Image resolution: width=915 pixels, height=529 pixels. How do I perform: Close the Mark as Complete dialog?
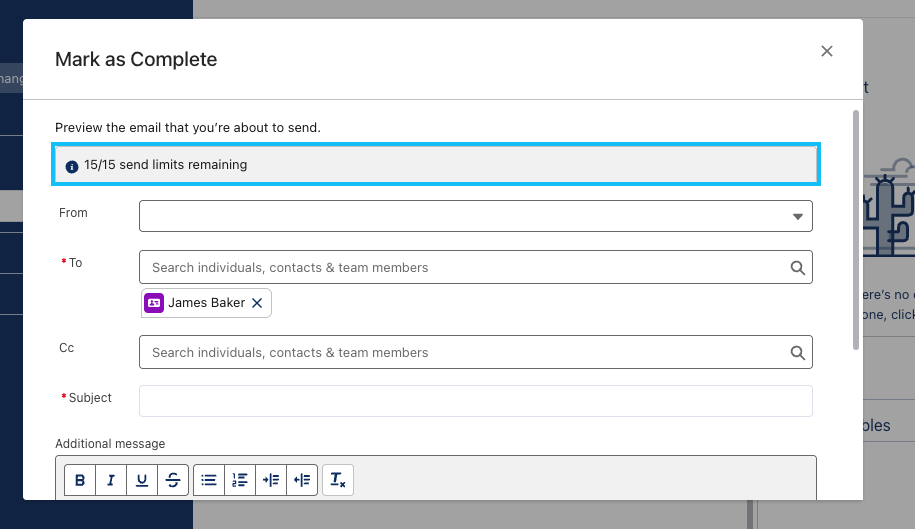point(826,52)
